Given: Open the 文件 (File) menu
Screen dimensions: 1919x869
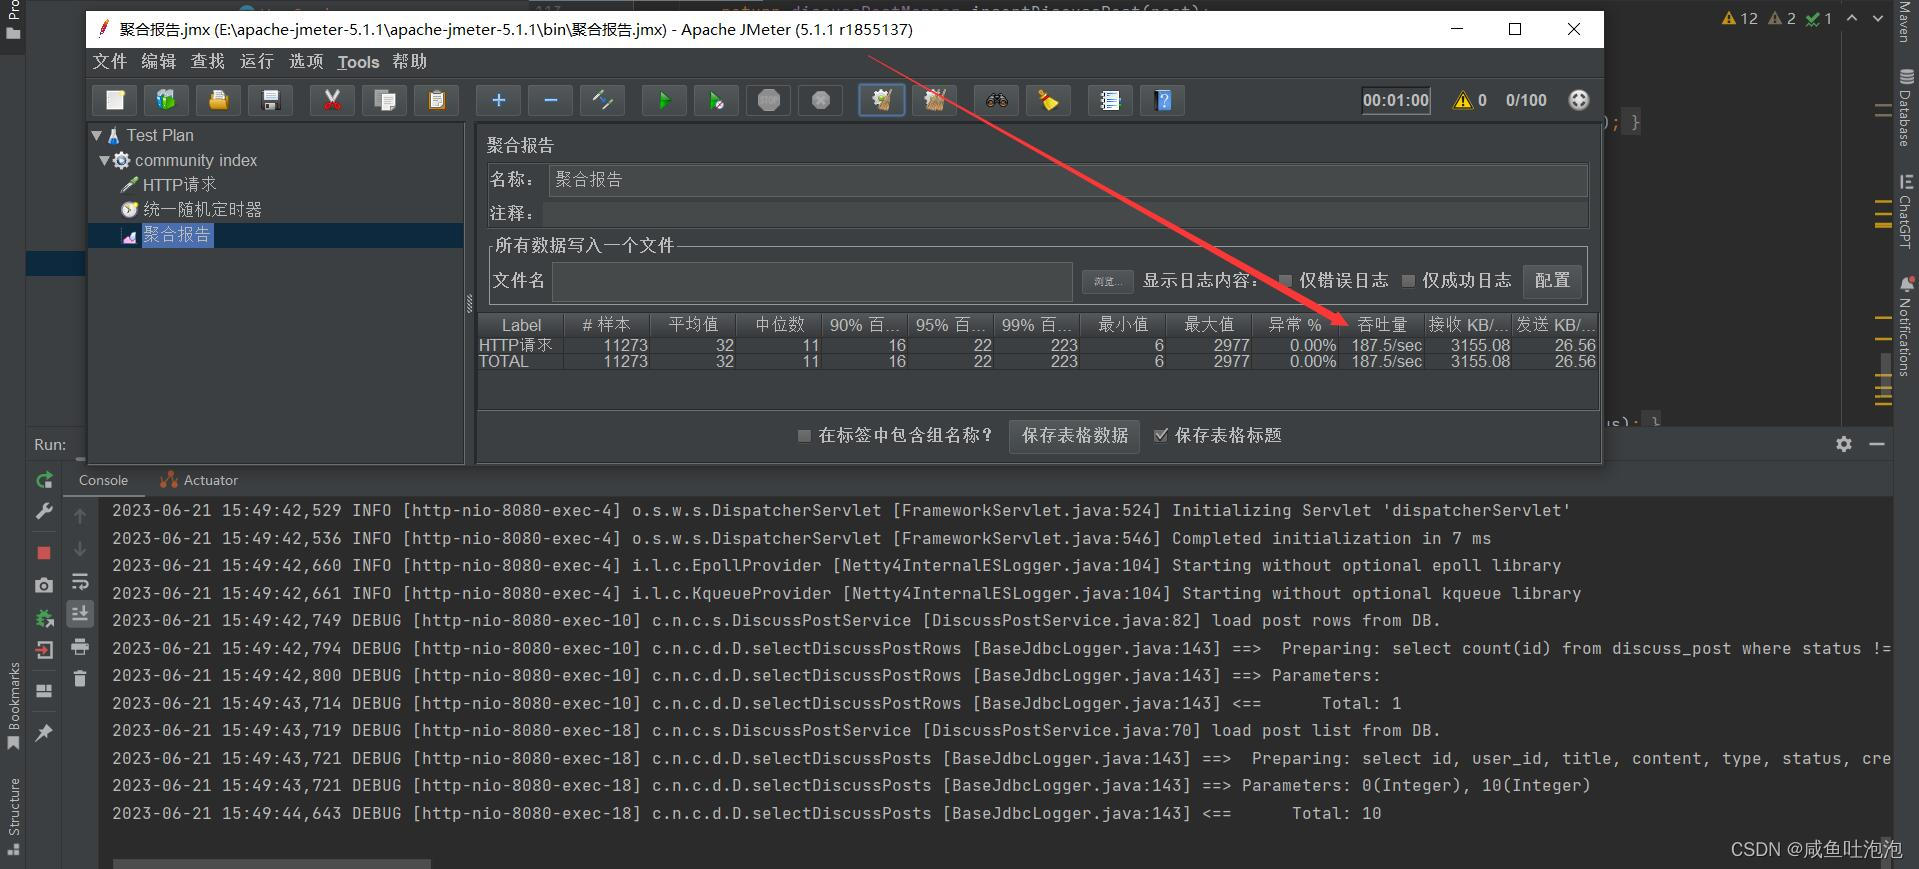Looking at the screenshot, I should 110,62.
